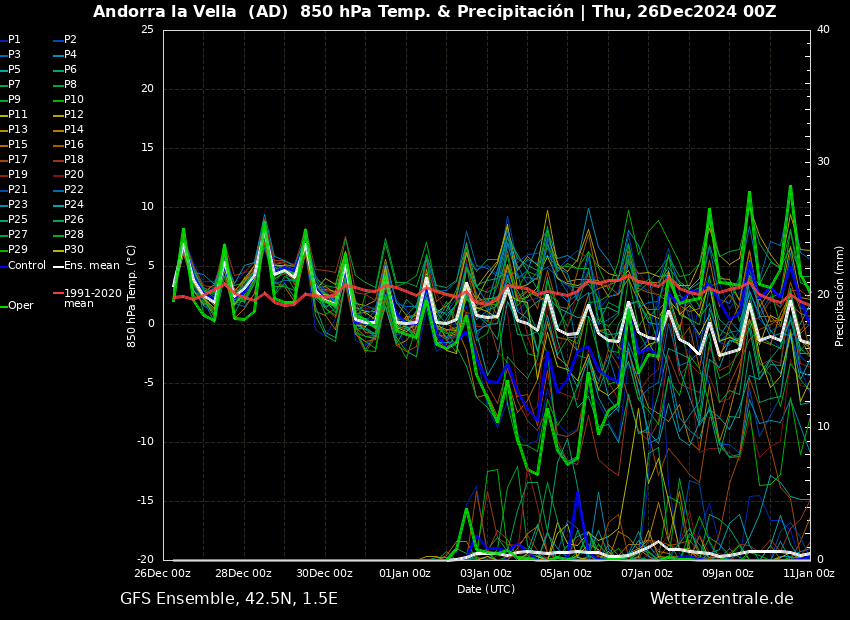850x620 pixels.
Task: Click the P13 legend label
Action: coord(17,130)
